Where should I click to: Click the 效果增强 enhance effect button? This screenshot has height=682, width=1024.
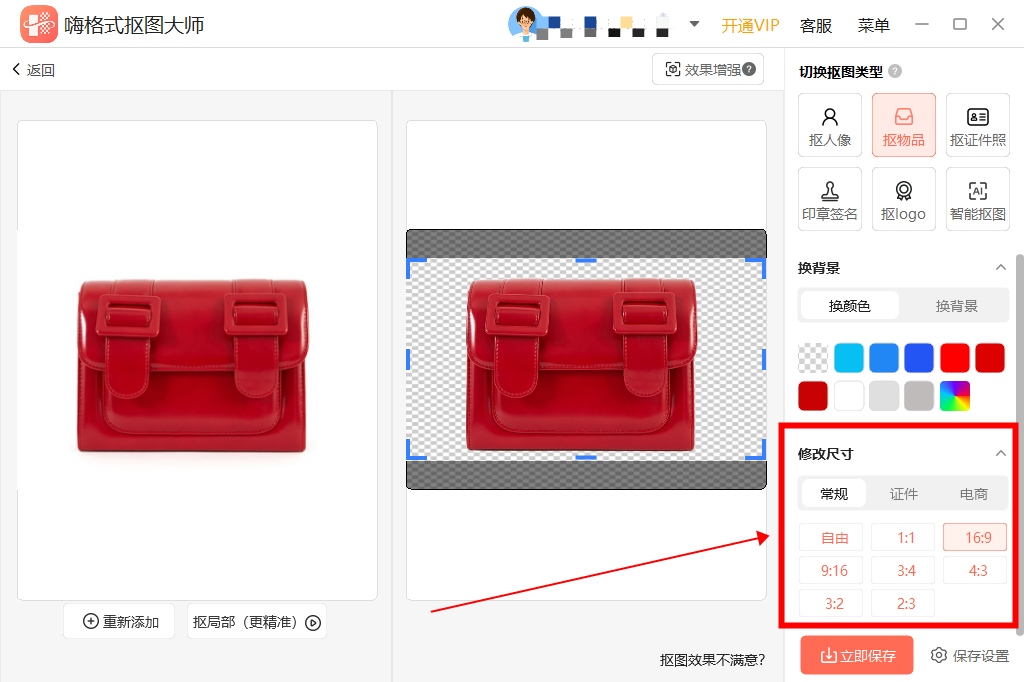click(x=708, y=70)
